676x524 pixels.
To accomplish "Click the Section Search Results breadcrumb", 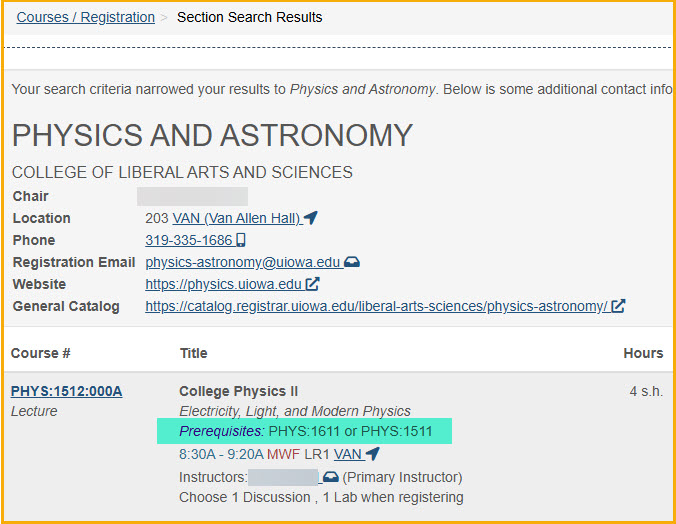I will [x=249, y=17].
